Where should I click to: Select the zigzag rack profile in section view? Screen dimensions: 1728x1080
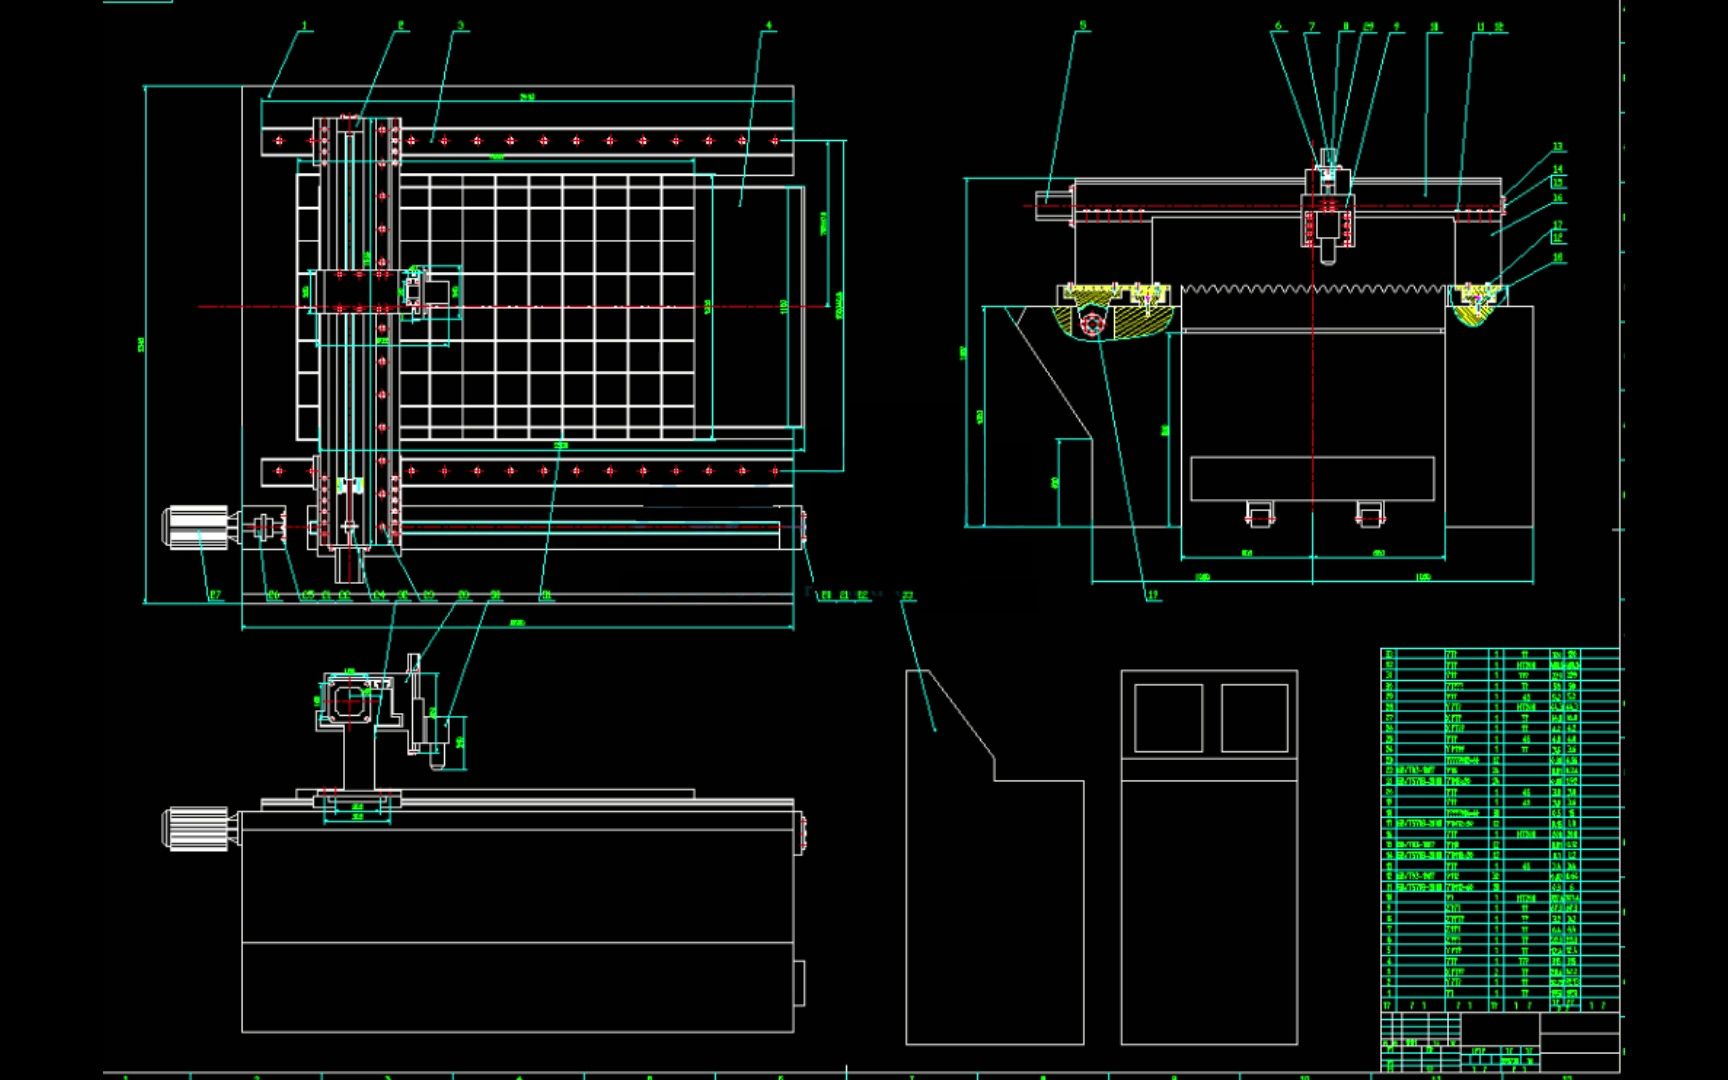click(1314, 290)
